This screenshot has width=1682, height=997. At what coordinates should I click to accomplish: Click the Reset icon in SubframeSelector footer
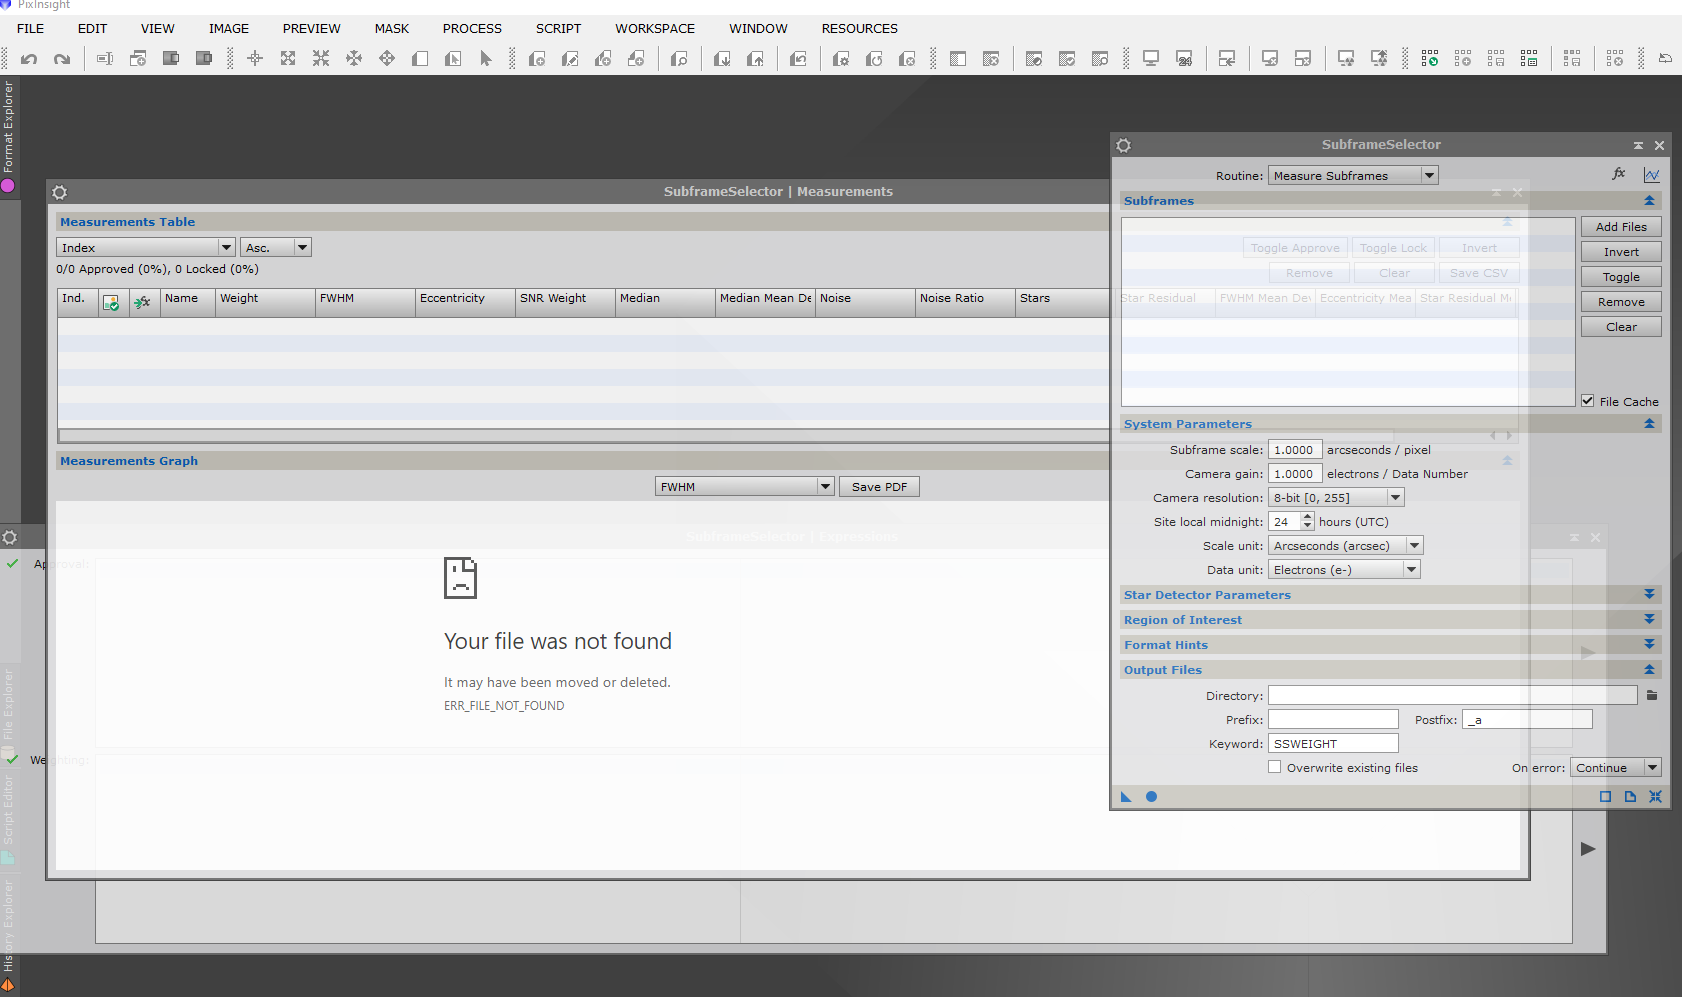[1655, 797]
